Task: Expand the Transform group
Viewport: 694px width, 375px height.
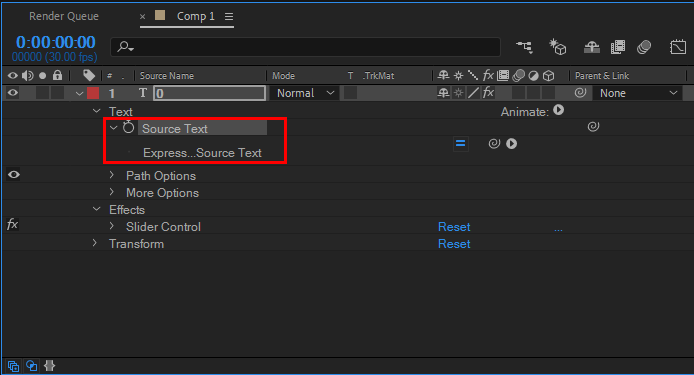Action: [95, 243]
